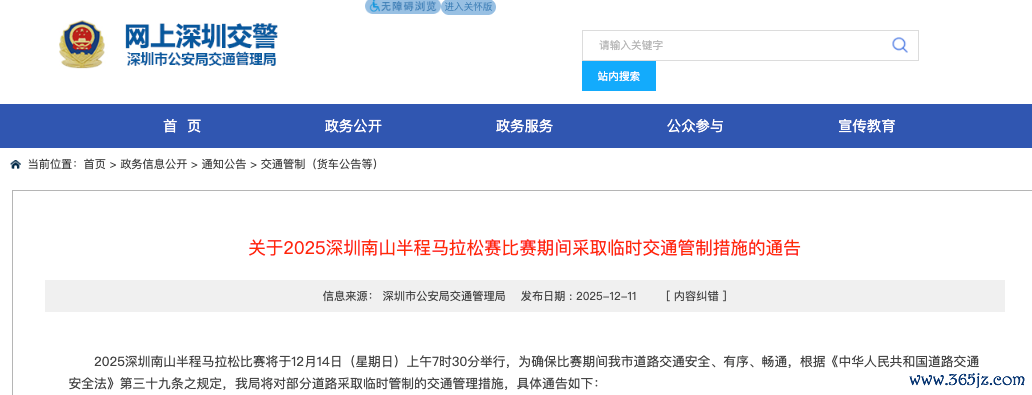Open the 公众参与 navigation item
The width and height of the screenshot is (1032, 395).
tap(695, 126)
